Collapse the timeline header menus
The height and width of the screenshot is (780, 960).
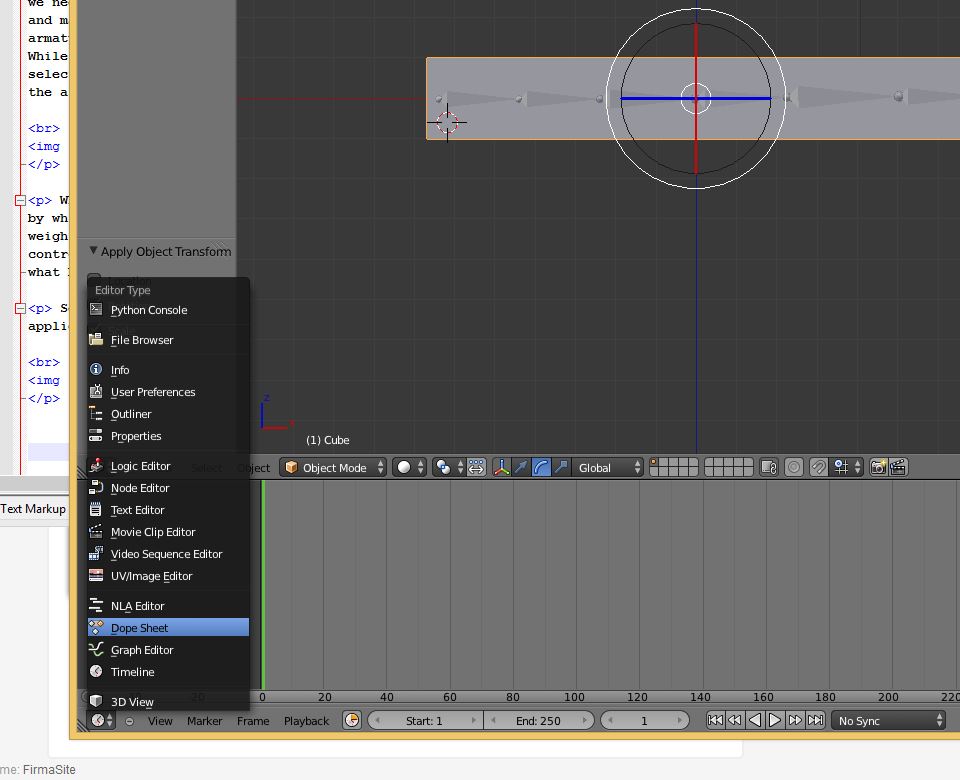(129, 721)
